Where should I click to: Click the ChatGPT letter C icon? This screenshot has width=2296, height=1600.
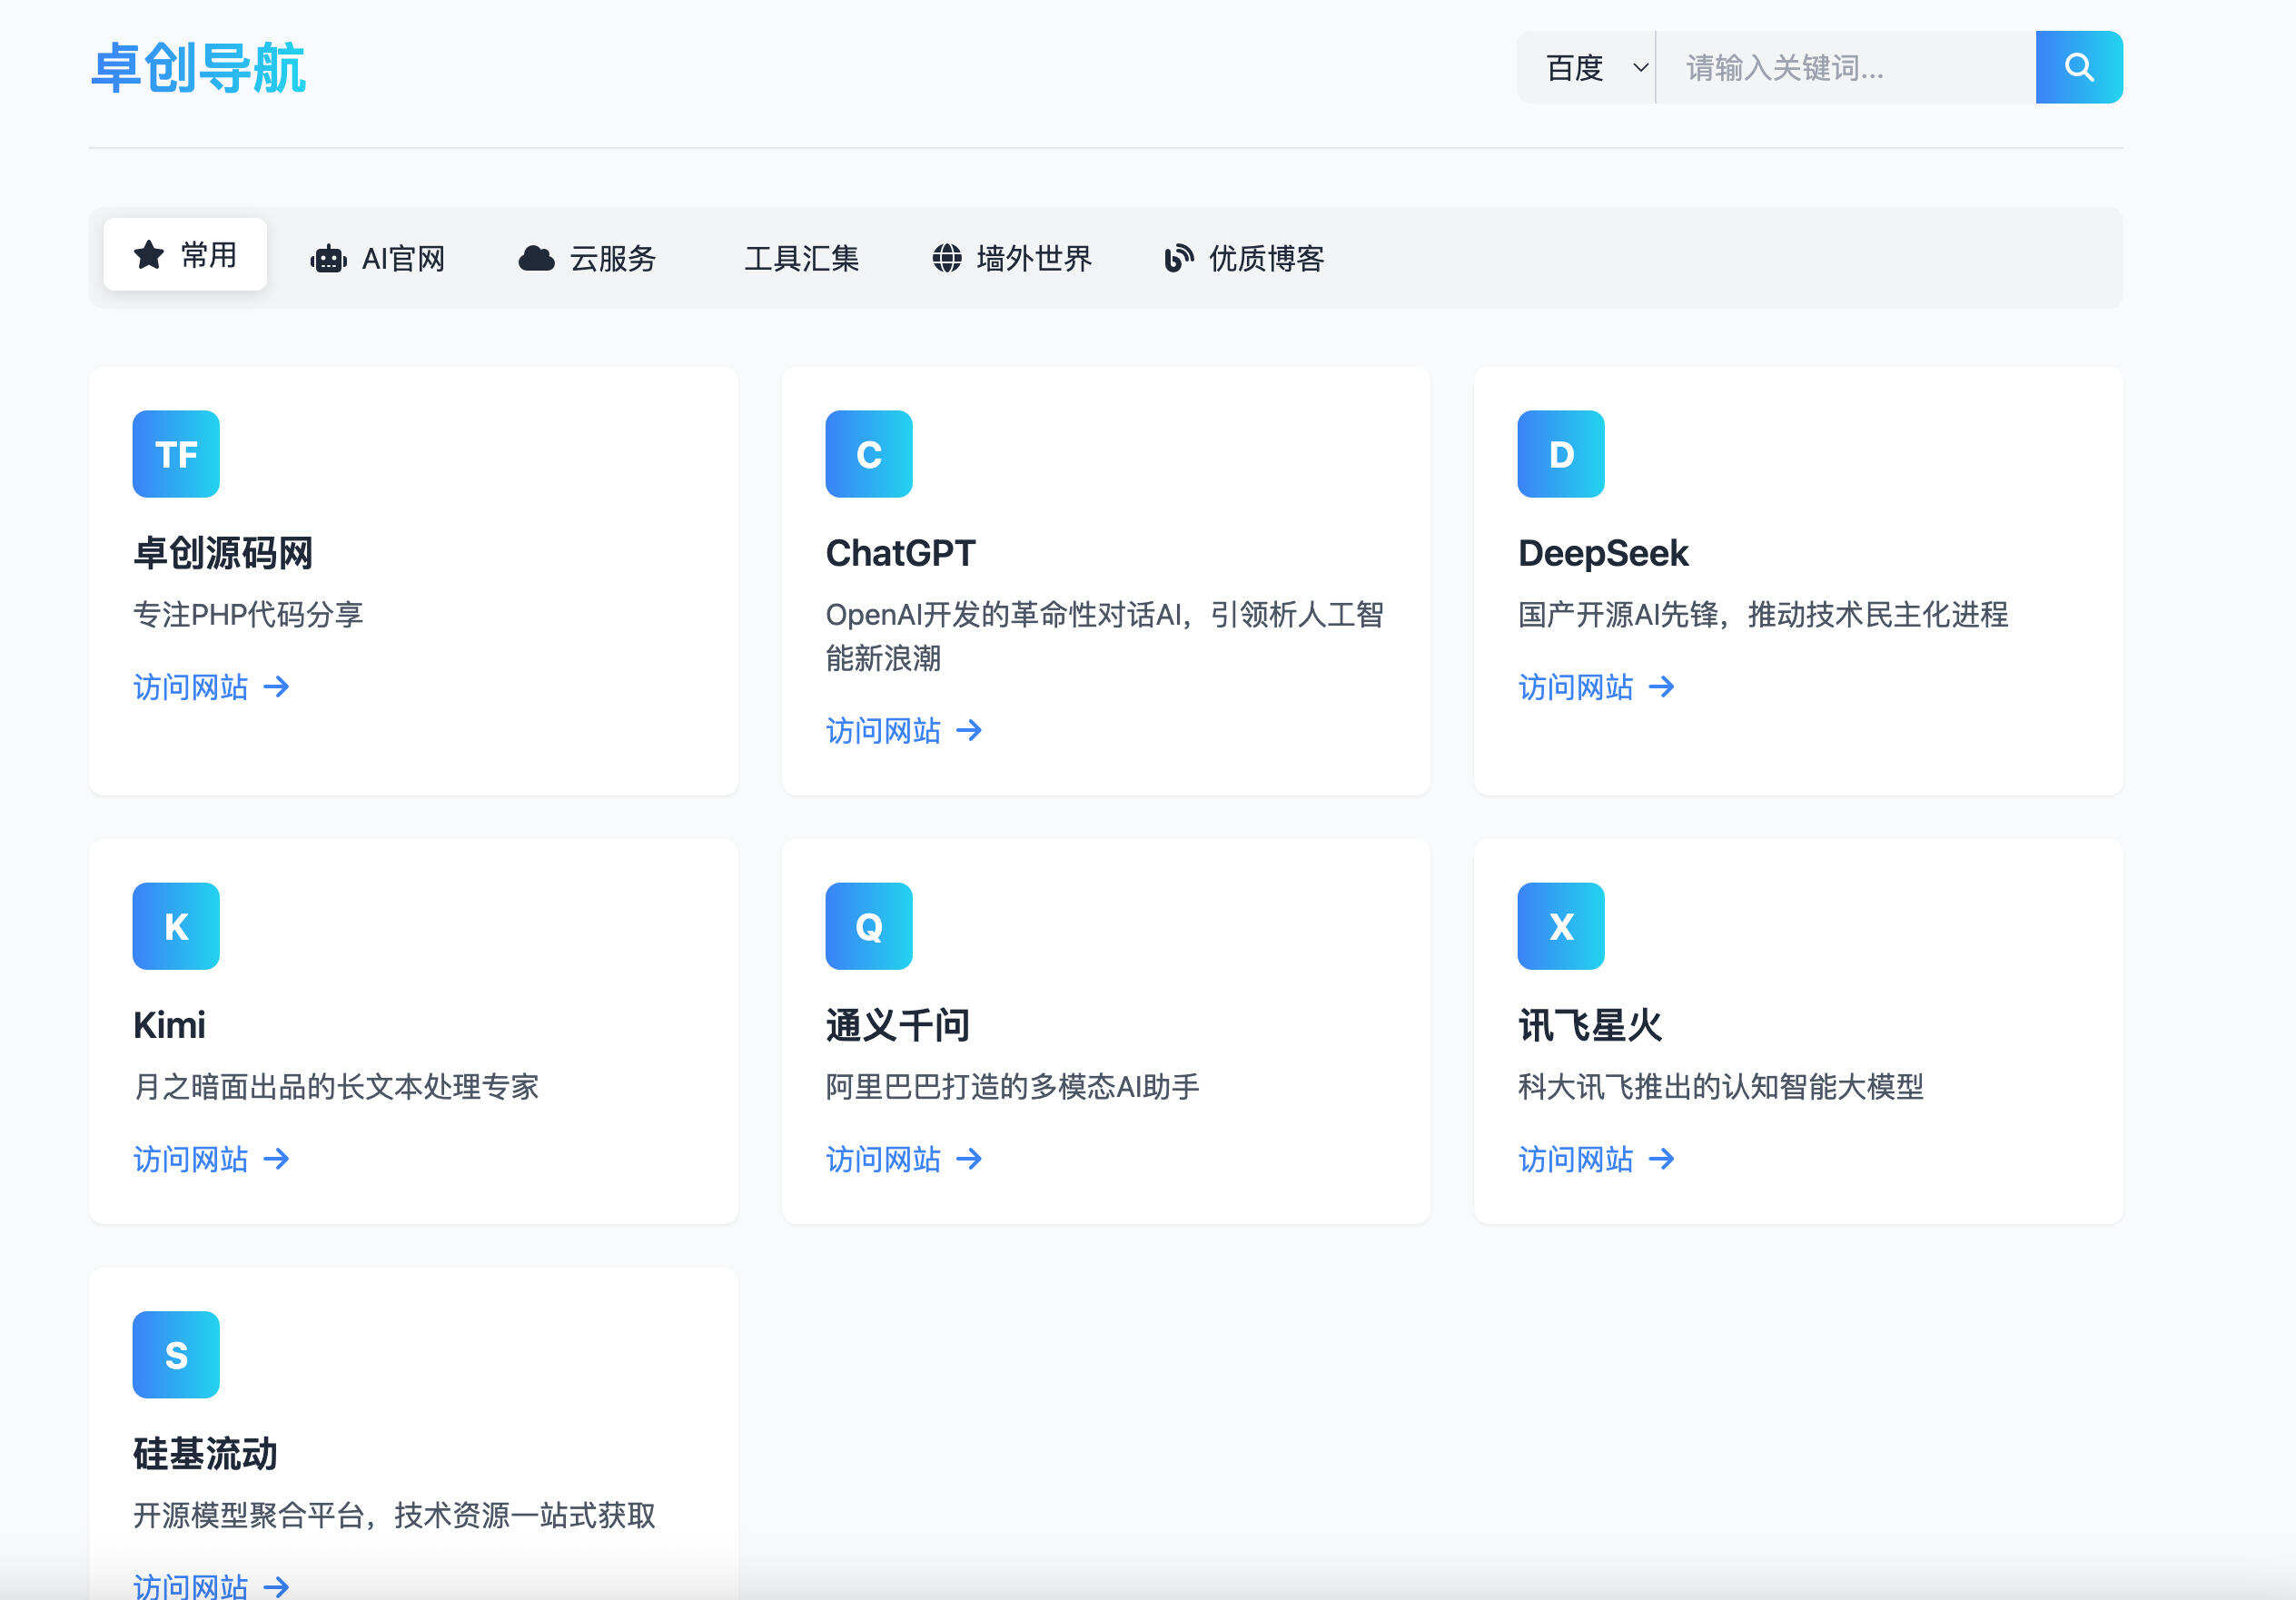coord(868,453)
